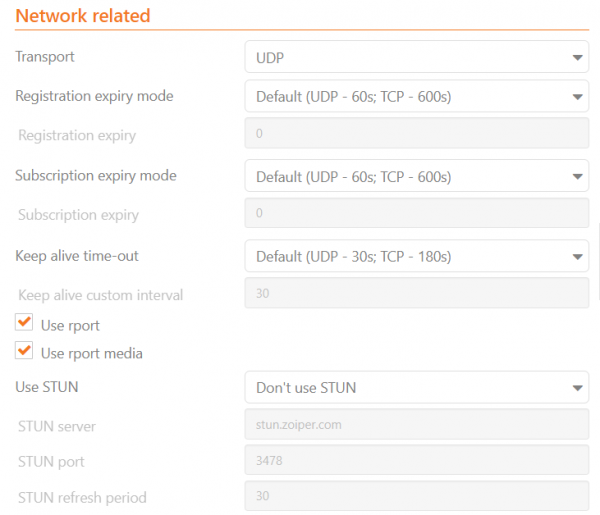Screen dimensions: 600x515
Task: Focus the STUN port field showing 3478
Action: [x=416, y=461]
